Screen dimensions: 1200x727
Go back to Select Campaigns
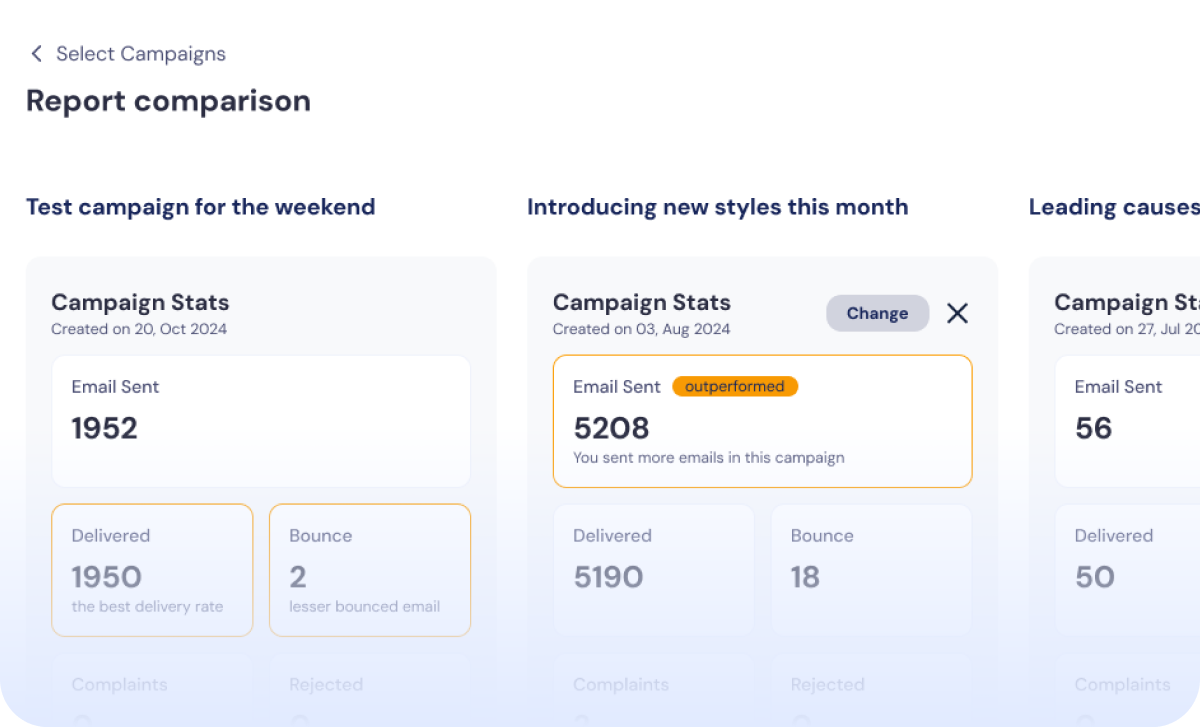(140, 54)
